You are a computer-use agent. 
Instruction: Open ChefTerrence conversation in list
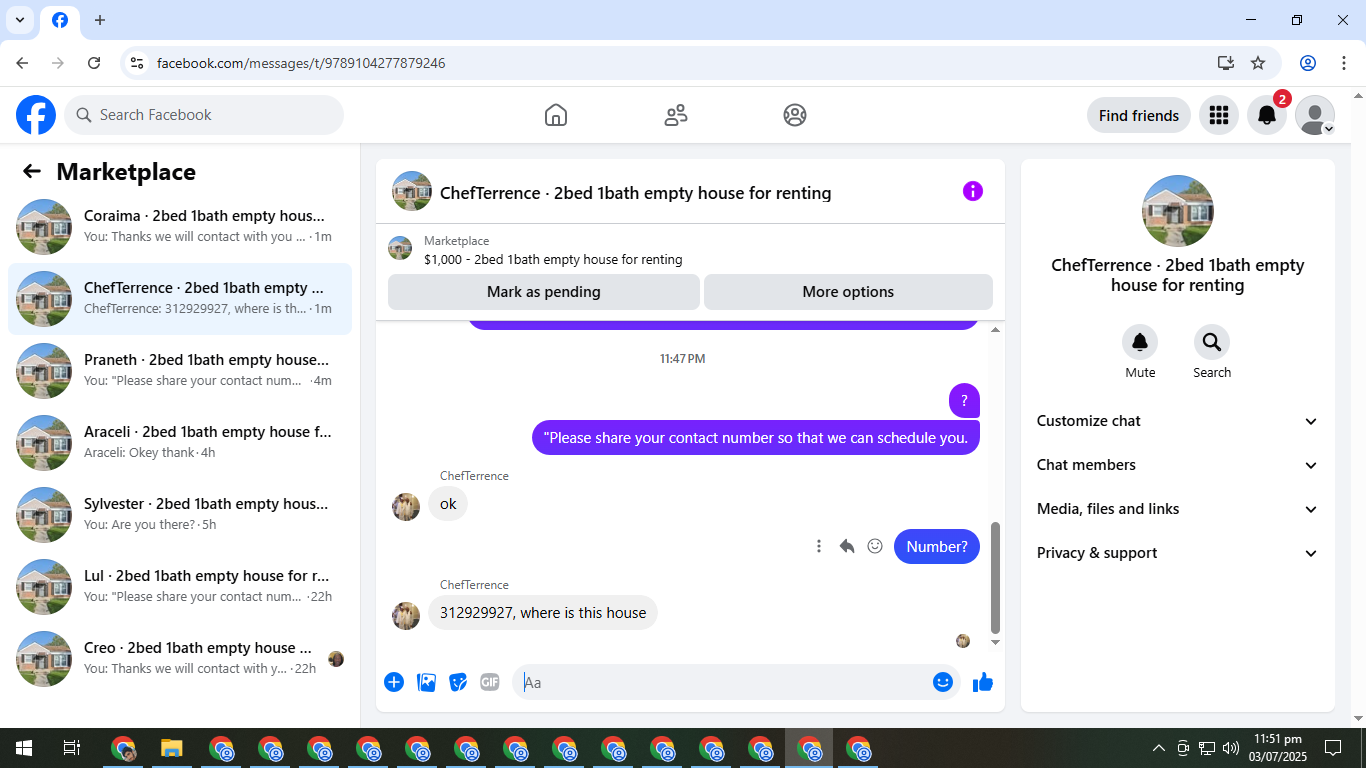(x=180, y=299)
